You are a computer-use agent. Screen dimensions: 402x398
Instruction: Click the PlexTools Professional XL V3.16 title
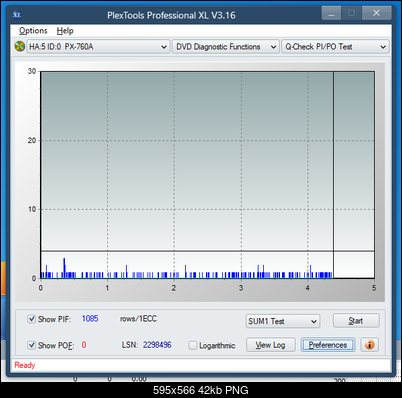tap(171, 15)
